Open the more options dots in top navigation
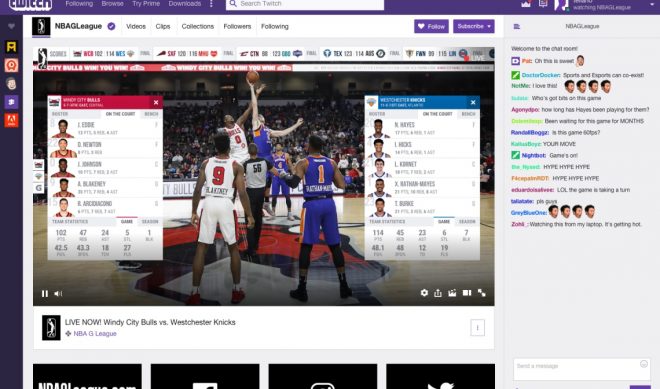Viewport: 660px width, 389px height. 211,4
